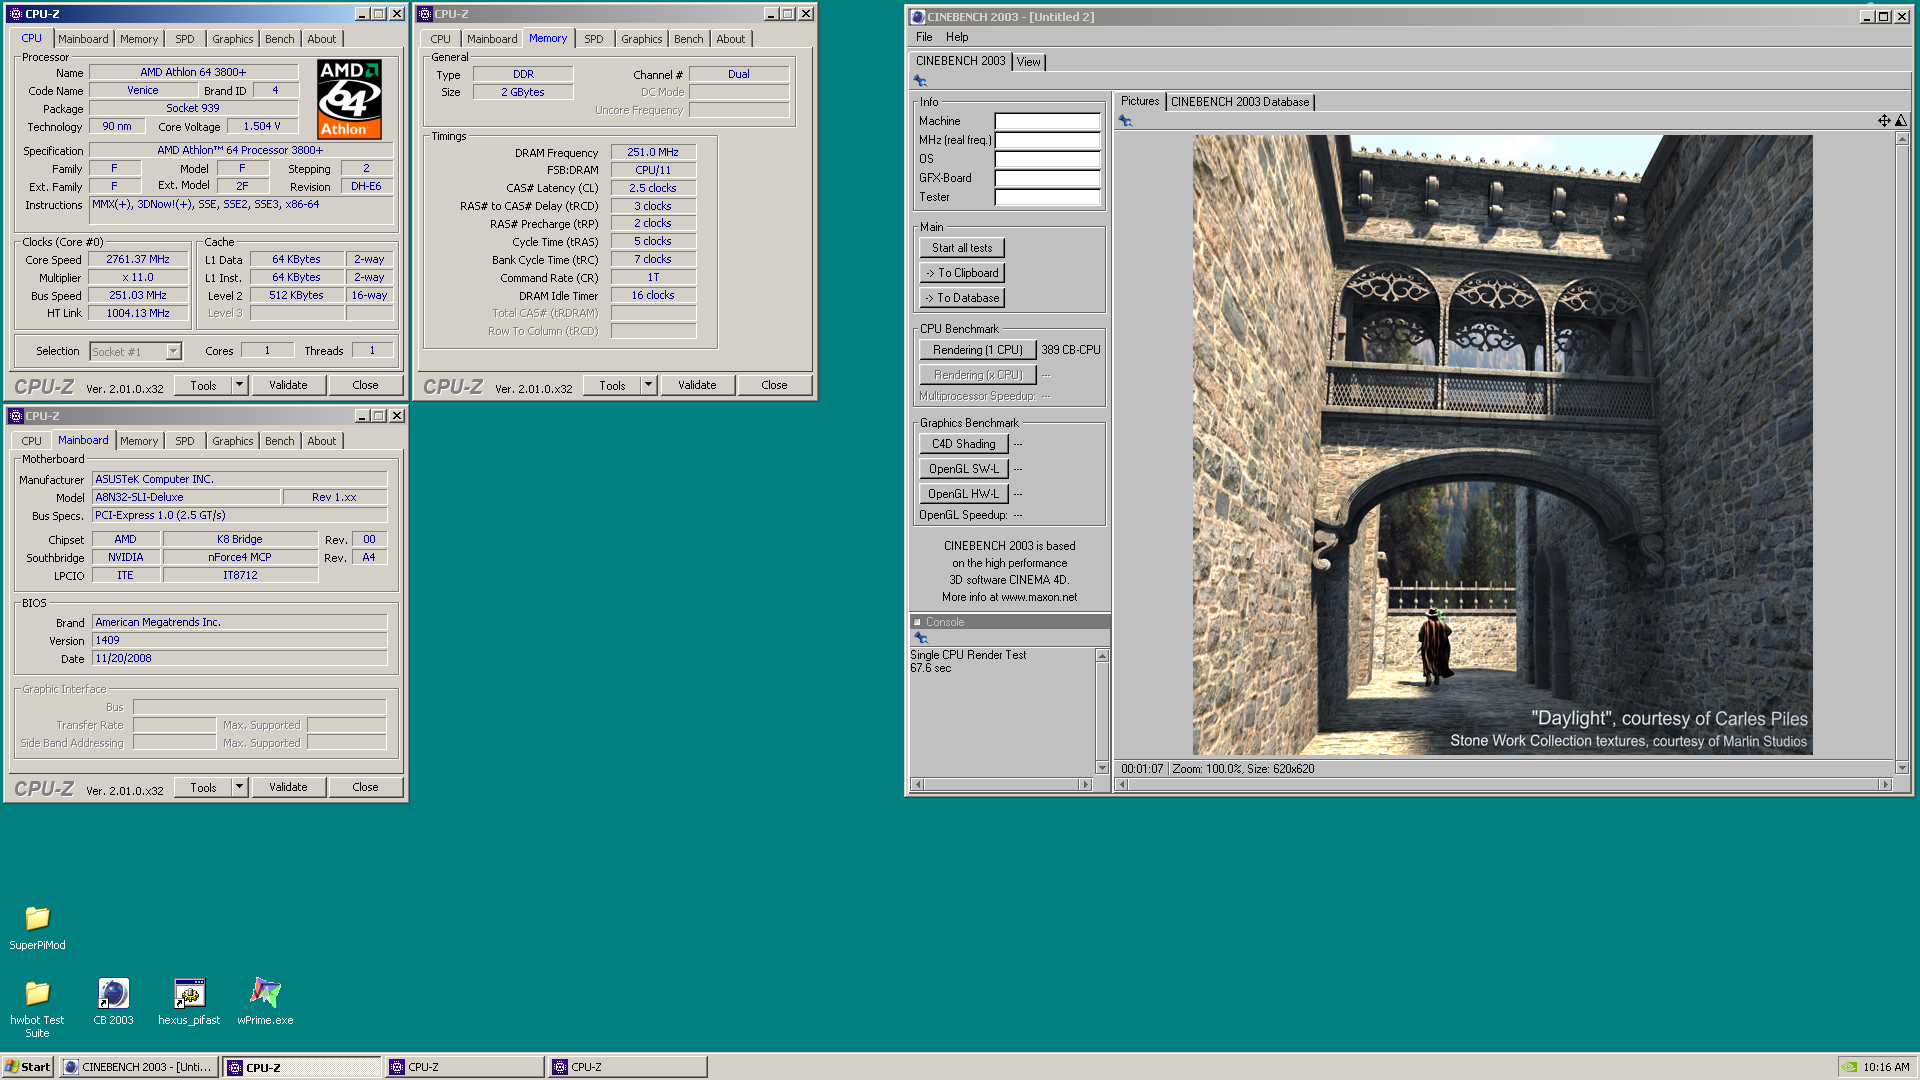The height and width of the screenshot is (1080, 1920).
Task: Click the GFX-Board input field
Action: pyautogui.click(x=1047, y=178)
